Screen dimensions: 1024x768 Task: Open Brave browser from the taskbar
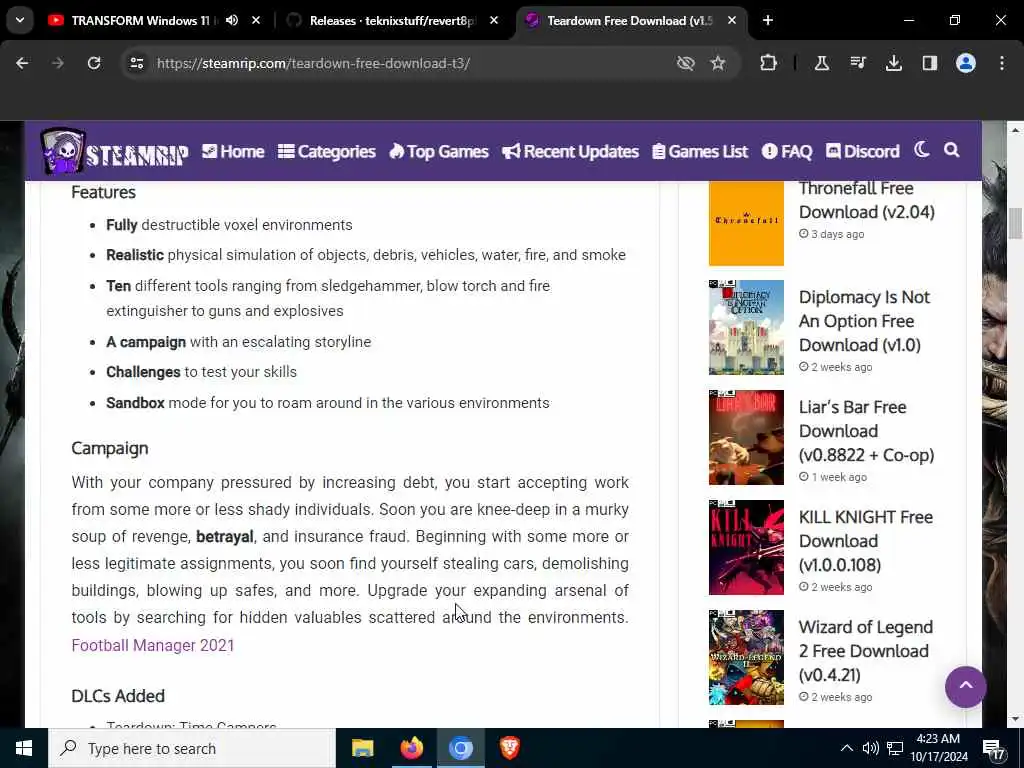point(510,748)
